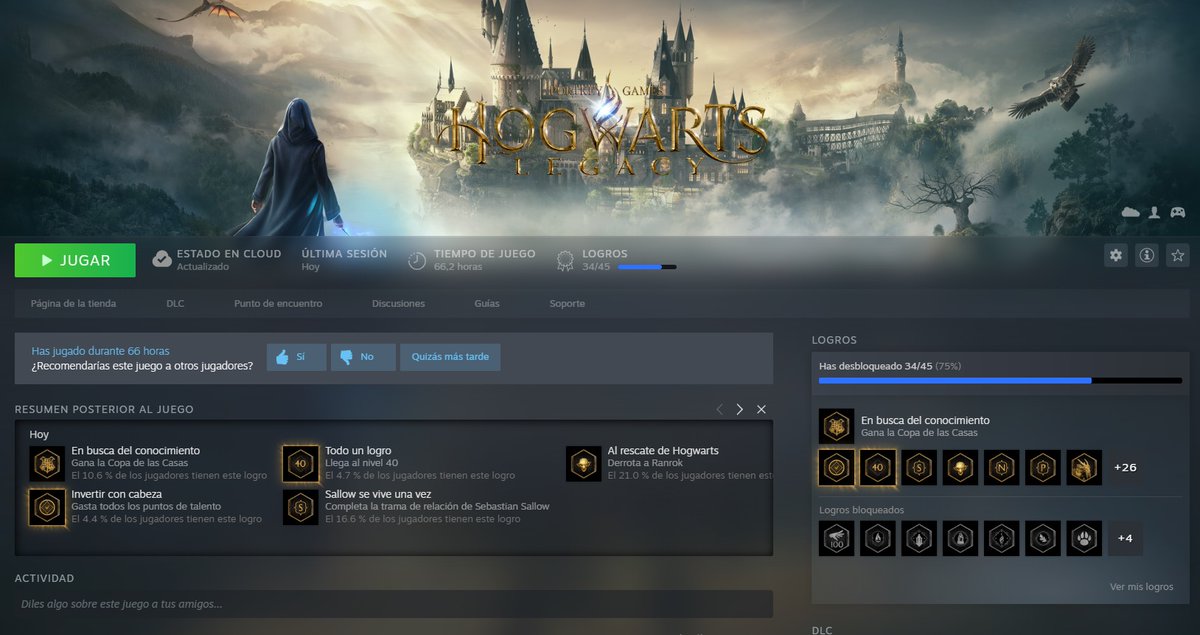
Task: Click the ÚLTIMA SESIÓN 'Hoy' value
Action: [x=310, y=268]
